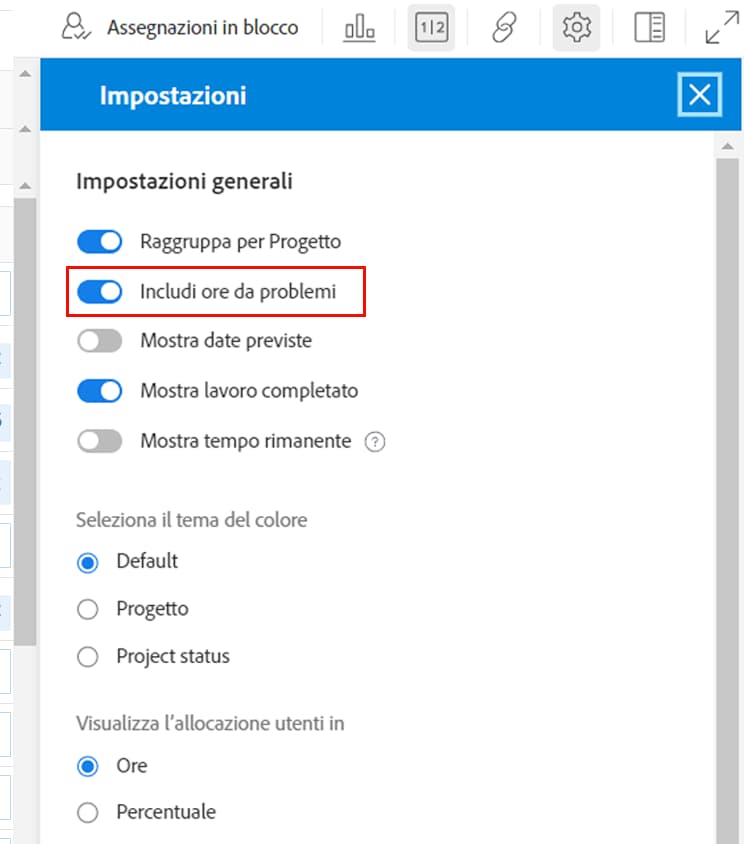Click the 1|2 allocations display icon
Viewport: 744px width, 844px height.
[431, 27]
